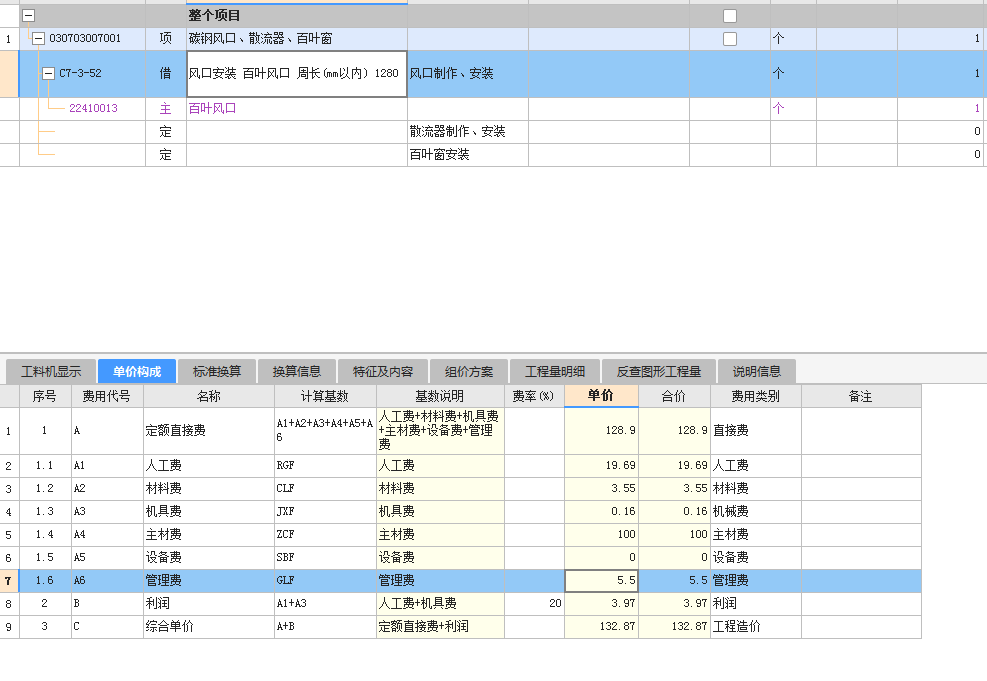Click the 整个项目 title cell
Image resolution: width=987 pixels, height=681 pixels.
(x=296, y=16)
